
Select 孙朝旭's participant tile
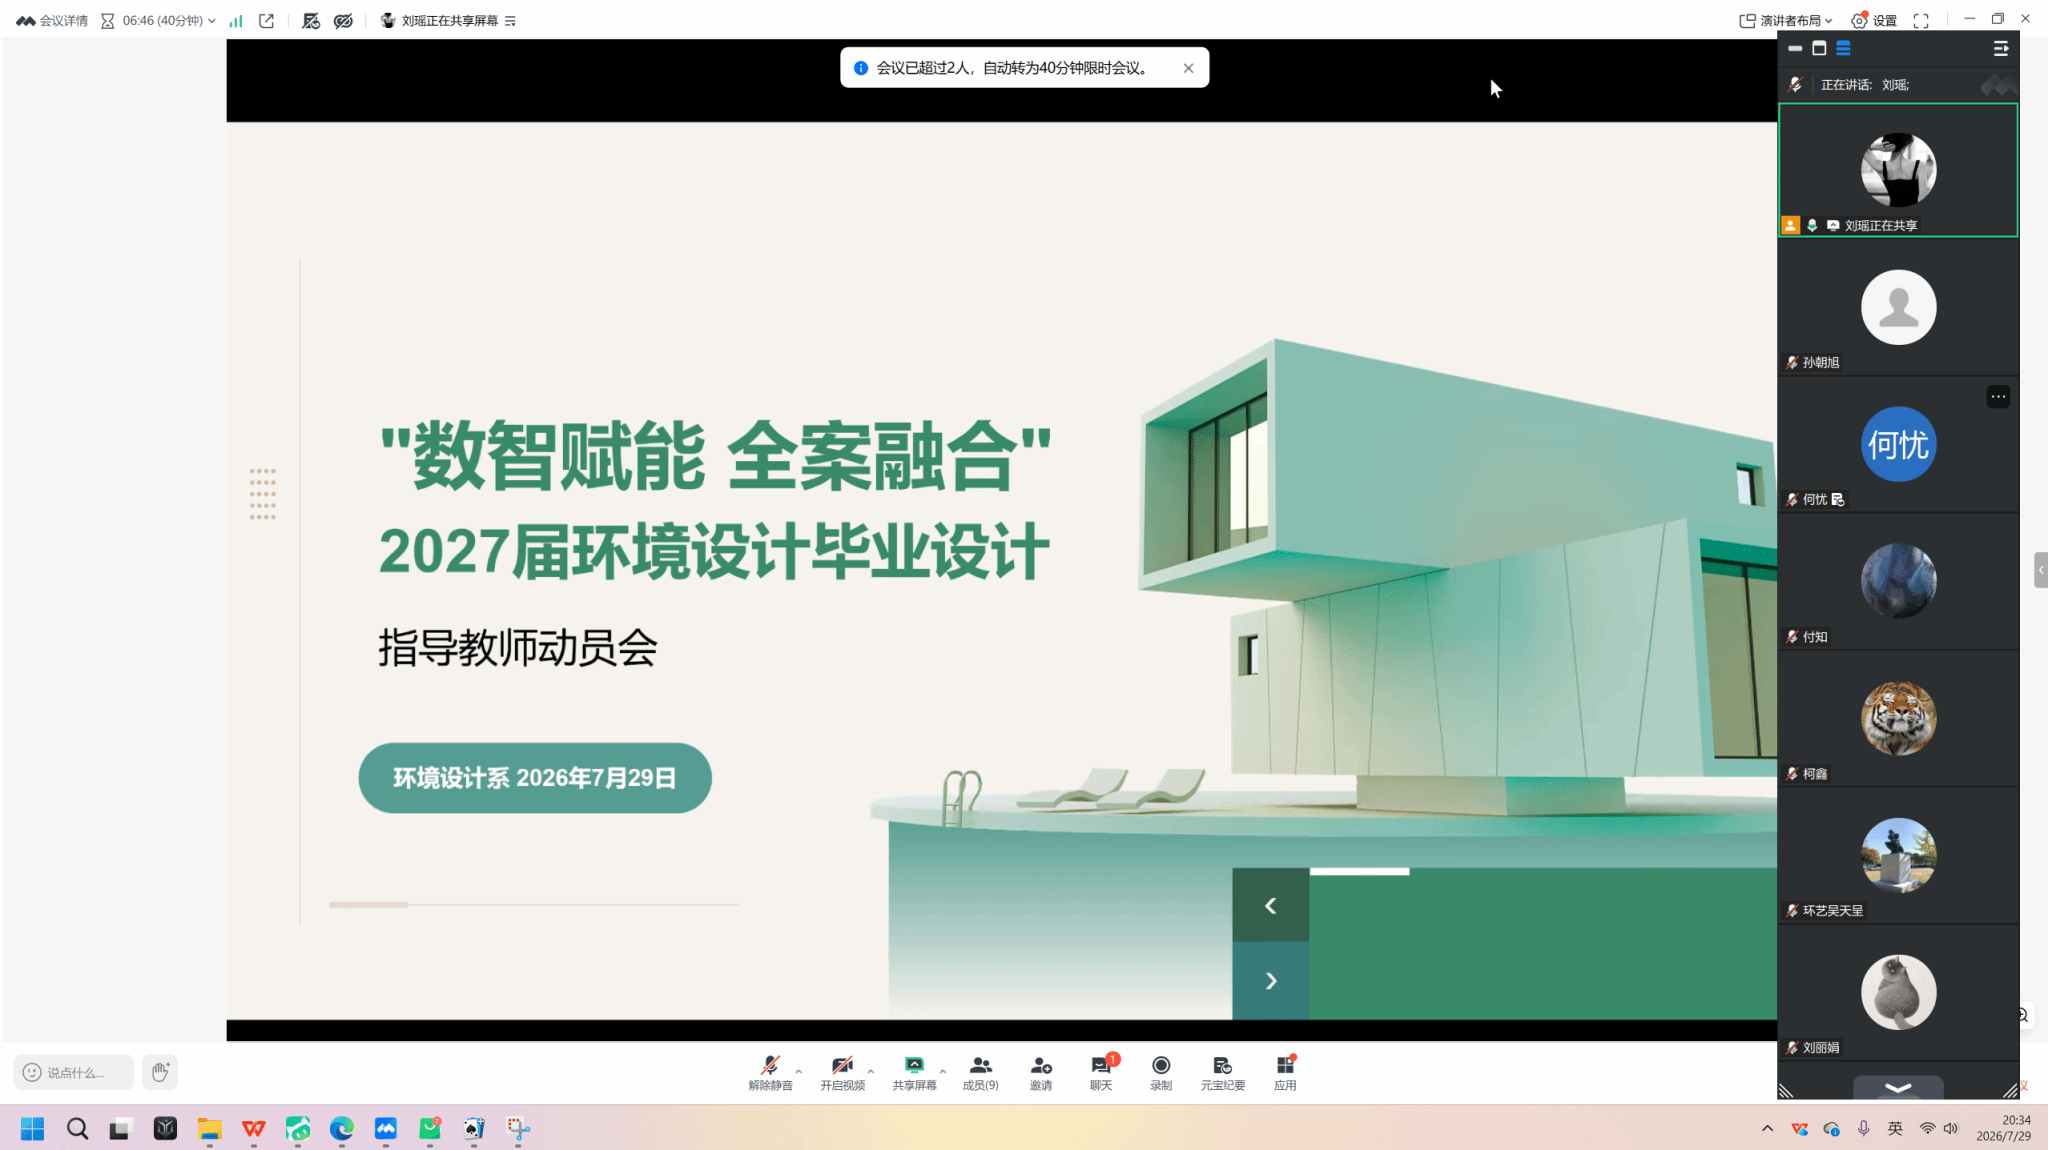pyautogui.click(x=1898, y=307)
